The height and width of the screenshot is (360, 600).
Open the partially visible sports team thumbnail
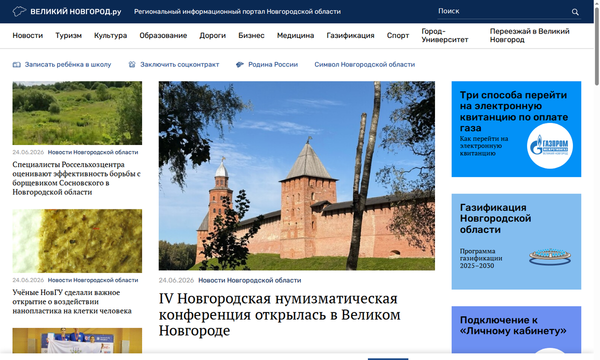77,340
